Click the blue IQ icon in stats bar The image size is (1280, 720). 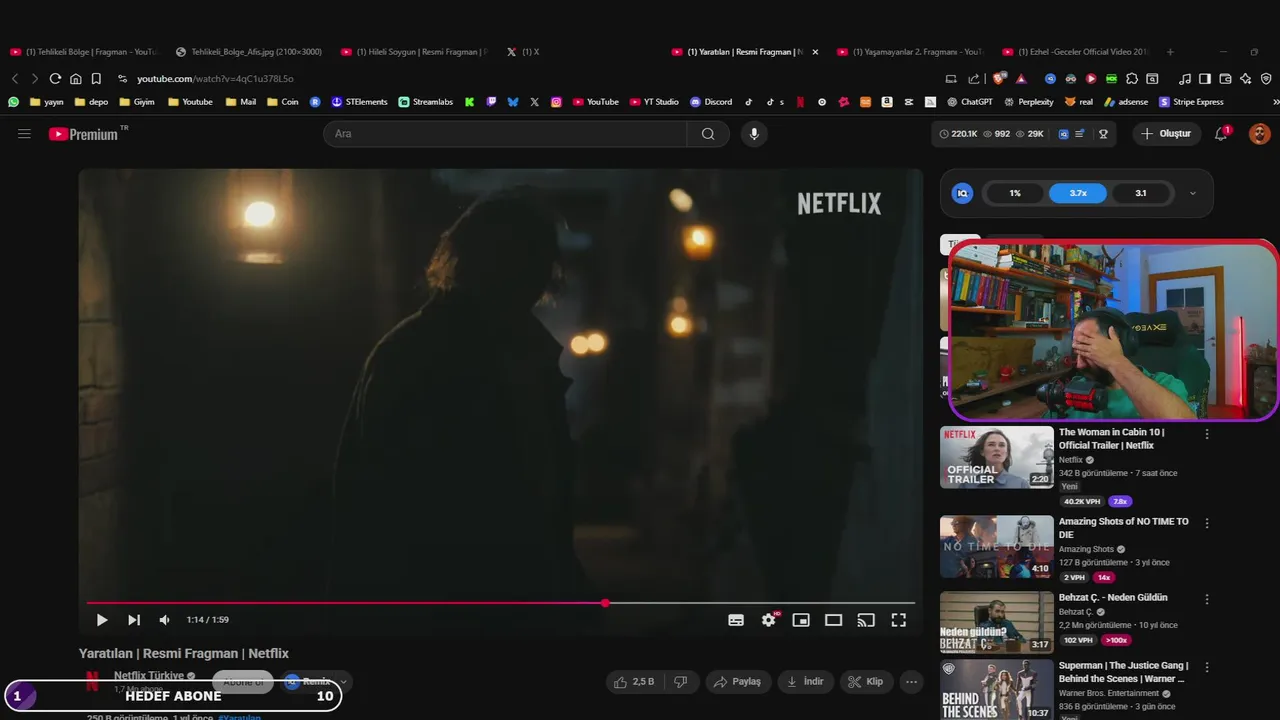[x=1063, y=134]
